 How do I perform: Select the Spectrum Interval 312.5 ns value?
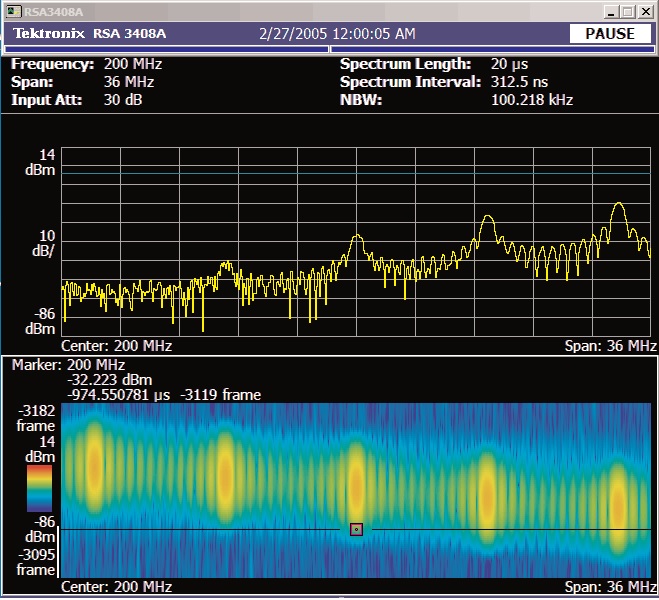[522, 82]
